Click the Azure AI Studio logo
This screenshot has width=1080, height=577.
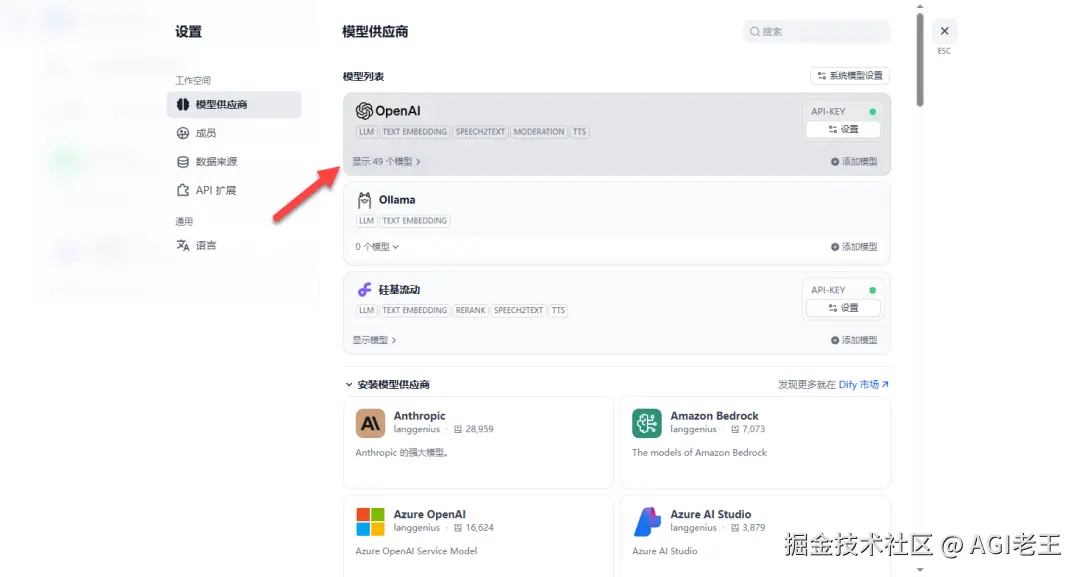[x=647, y=522]
